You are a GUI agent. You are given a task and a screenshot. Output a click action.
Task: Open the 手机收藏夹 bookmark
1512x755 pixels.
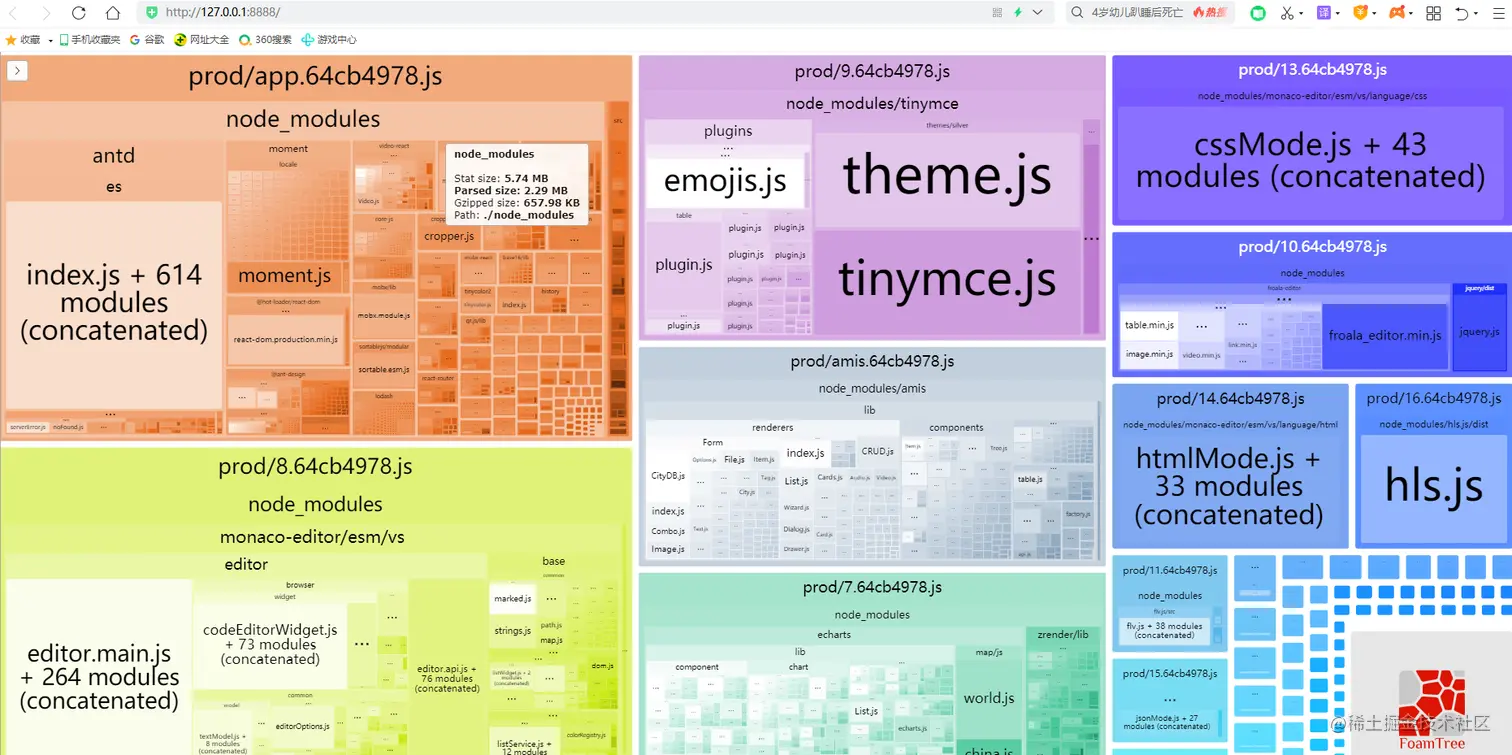click(89, 40)
